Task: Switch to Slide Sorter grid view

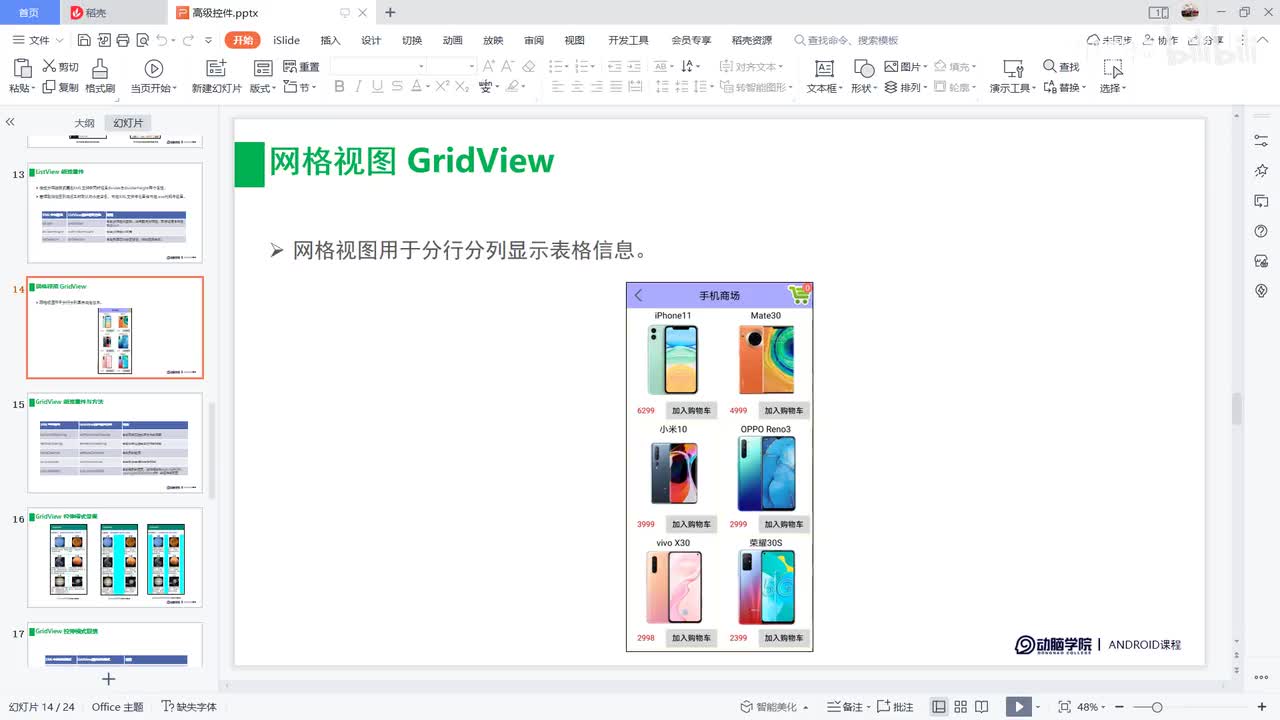Action: (x=961, y=707)
